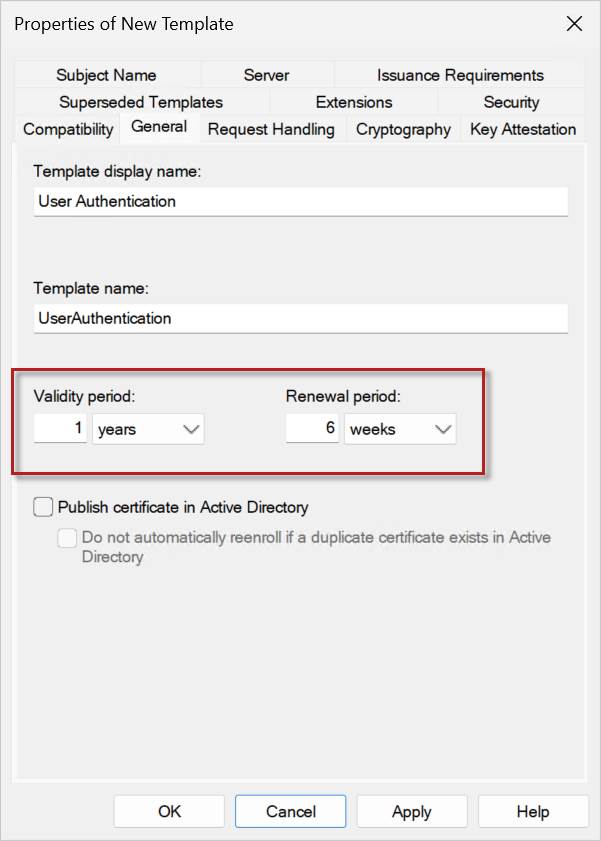Viewport: 601px width, 841px height.
Task: Open the validity period units dropdown
Action: coord(189,428)
